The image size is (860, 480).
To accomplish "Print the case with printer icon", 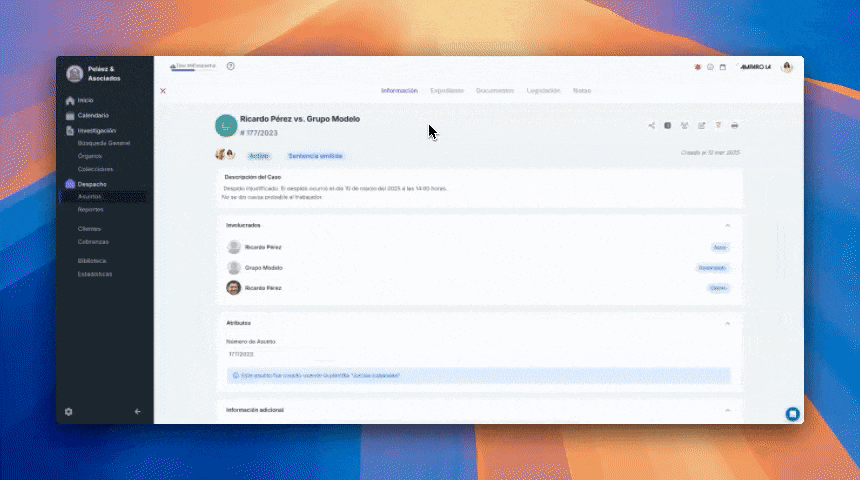I will click(734, 126).
